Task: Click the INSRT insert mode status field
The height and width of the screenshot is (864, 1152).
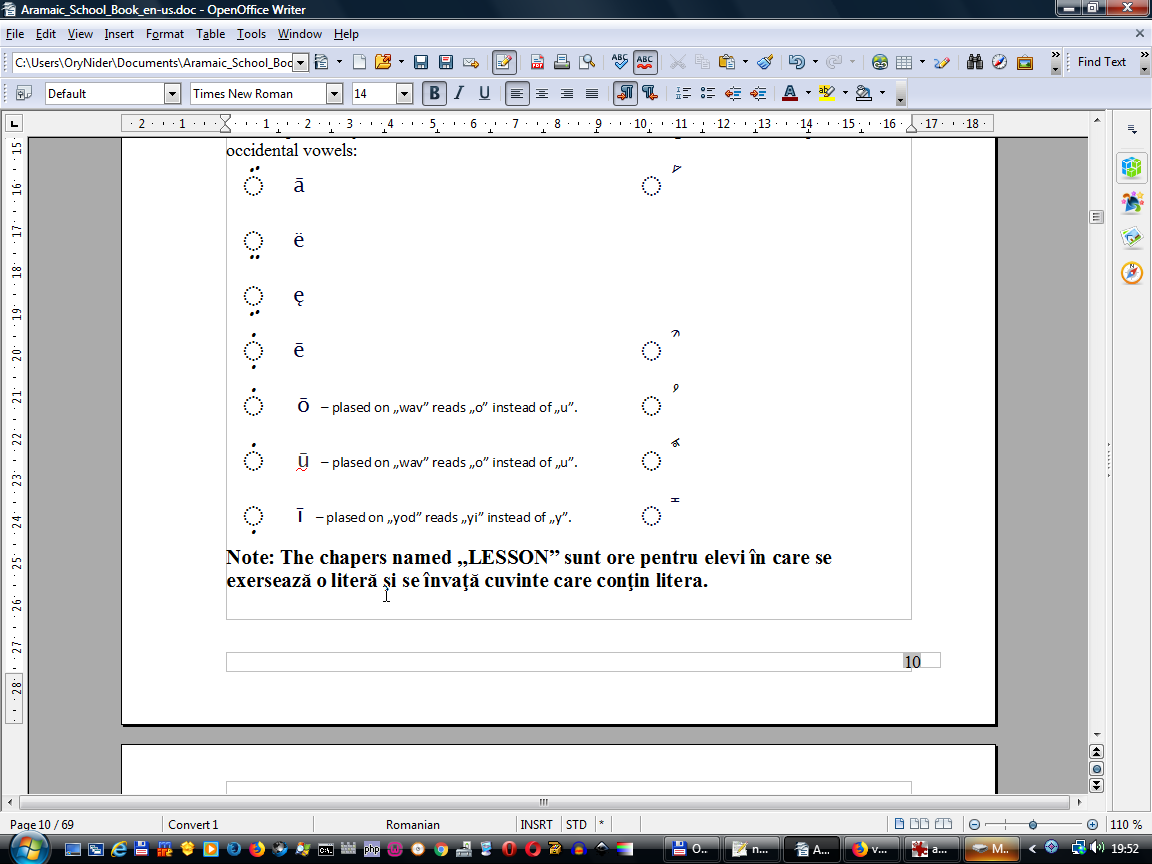Action: (537, 825)
